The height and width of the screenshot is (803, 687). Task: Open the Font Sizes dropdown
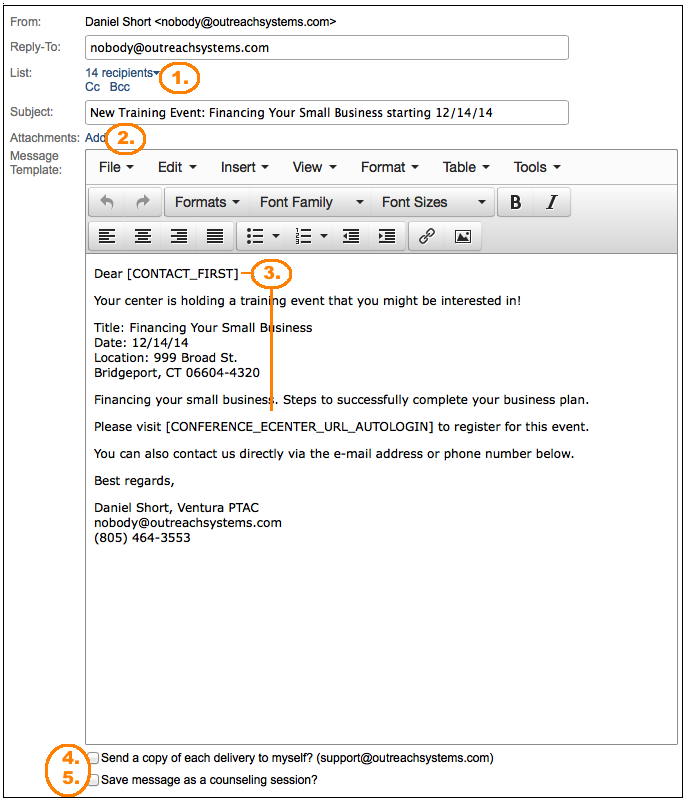[433, 202]
